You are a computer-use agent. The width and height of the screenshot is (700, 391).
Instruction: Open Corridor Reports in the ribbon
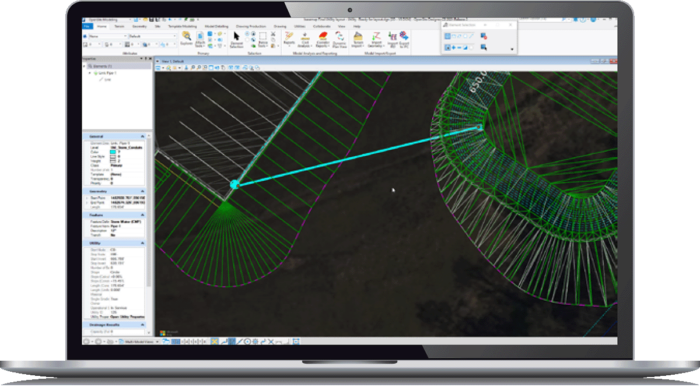click(322, 40)
